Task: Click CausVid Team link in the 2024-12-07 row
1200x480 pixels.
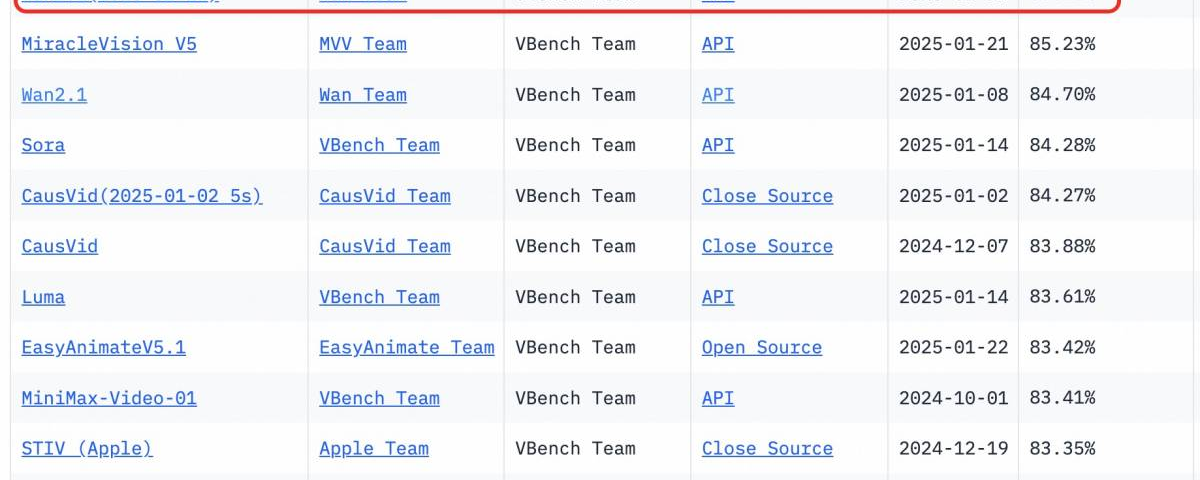Action: [384, 246]
